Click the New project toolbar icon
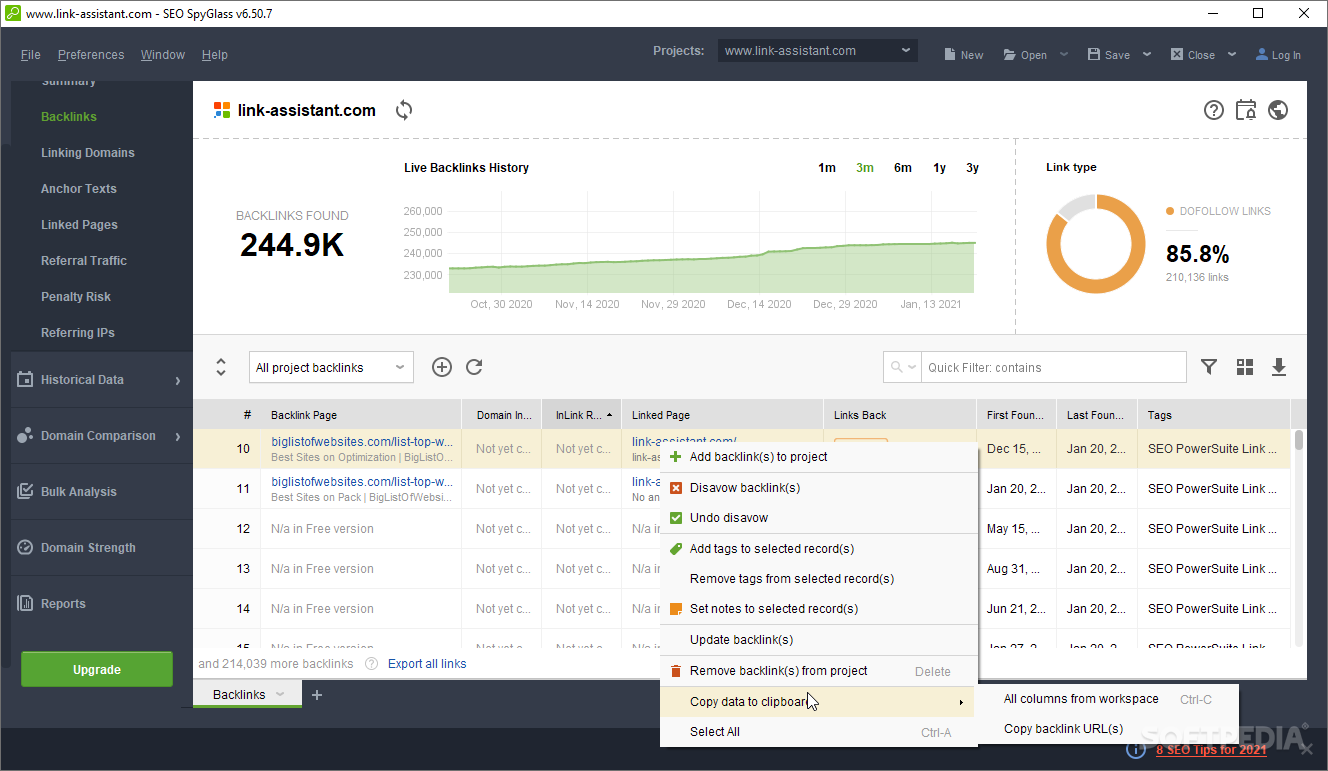This screenshot has width=1328, height=771. [949, 55]
